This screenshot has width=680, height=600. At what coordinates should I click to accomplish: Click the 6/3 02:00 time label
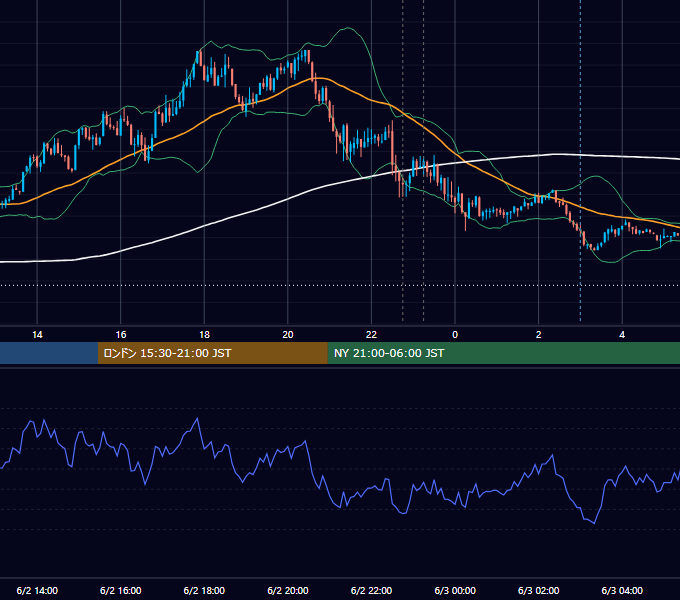(x=539, y=590)
